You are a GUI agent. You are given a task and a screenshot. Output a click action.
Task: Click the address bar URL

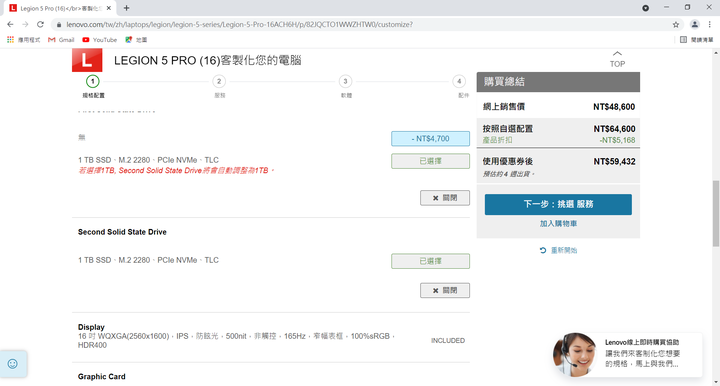239,24
